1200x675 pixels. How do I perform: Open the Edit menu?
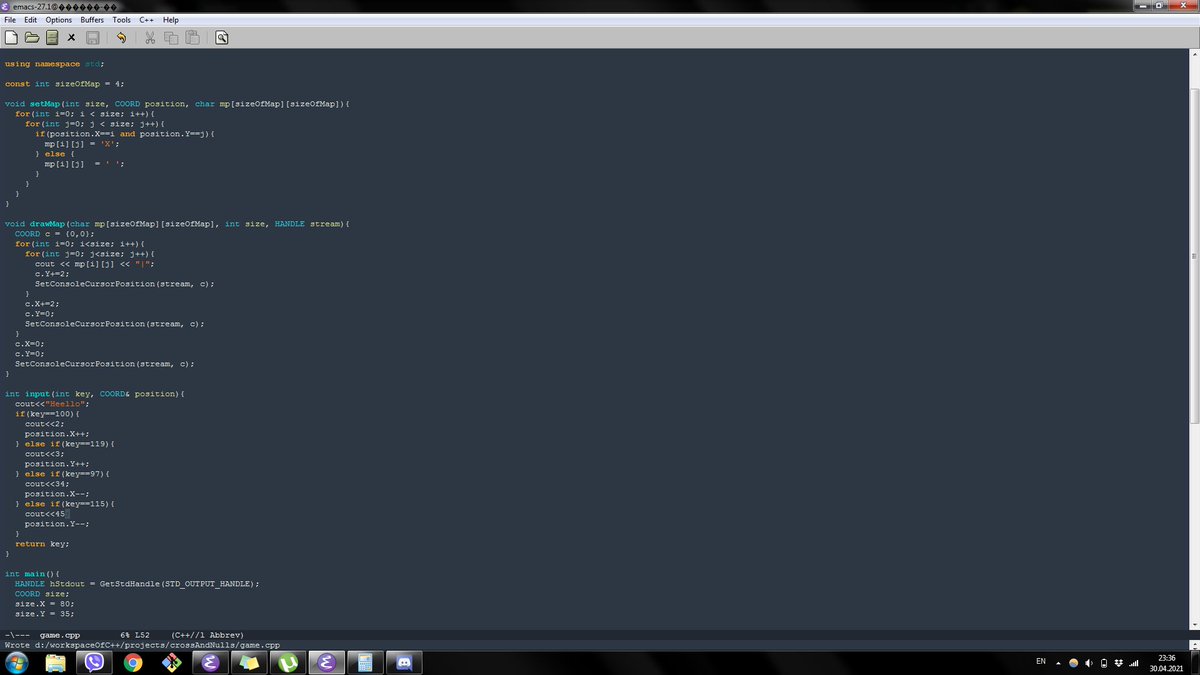tap(31, 20)
